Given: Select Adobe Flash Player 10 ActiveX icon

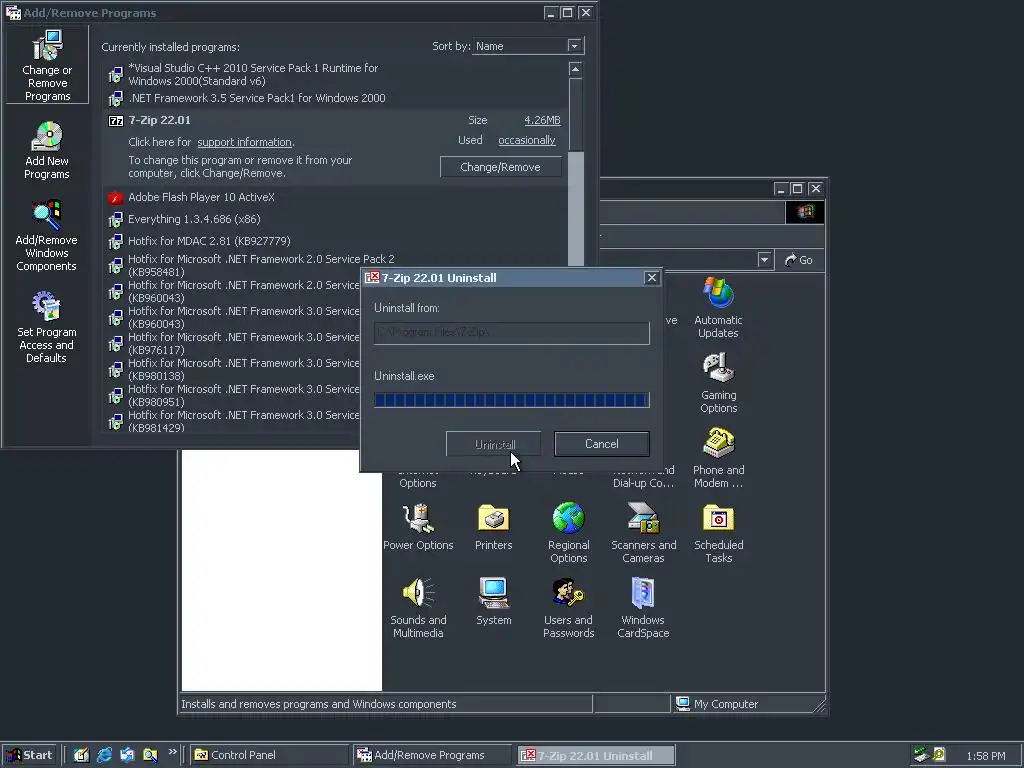Looking at the screenshot, I should (x=116, y=197).
